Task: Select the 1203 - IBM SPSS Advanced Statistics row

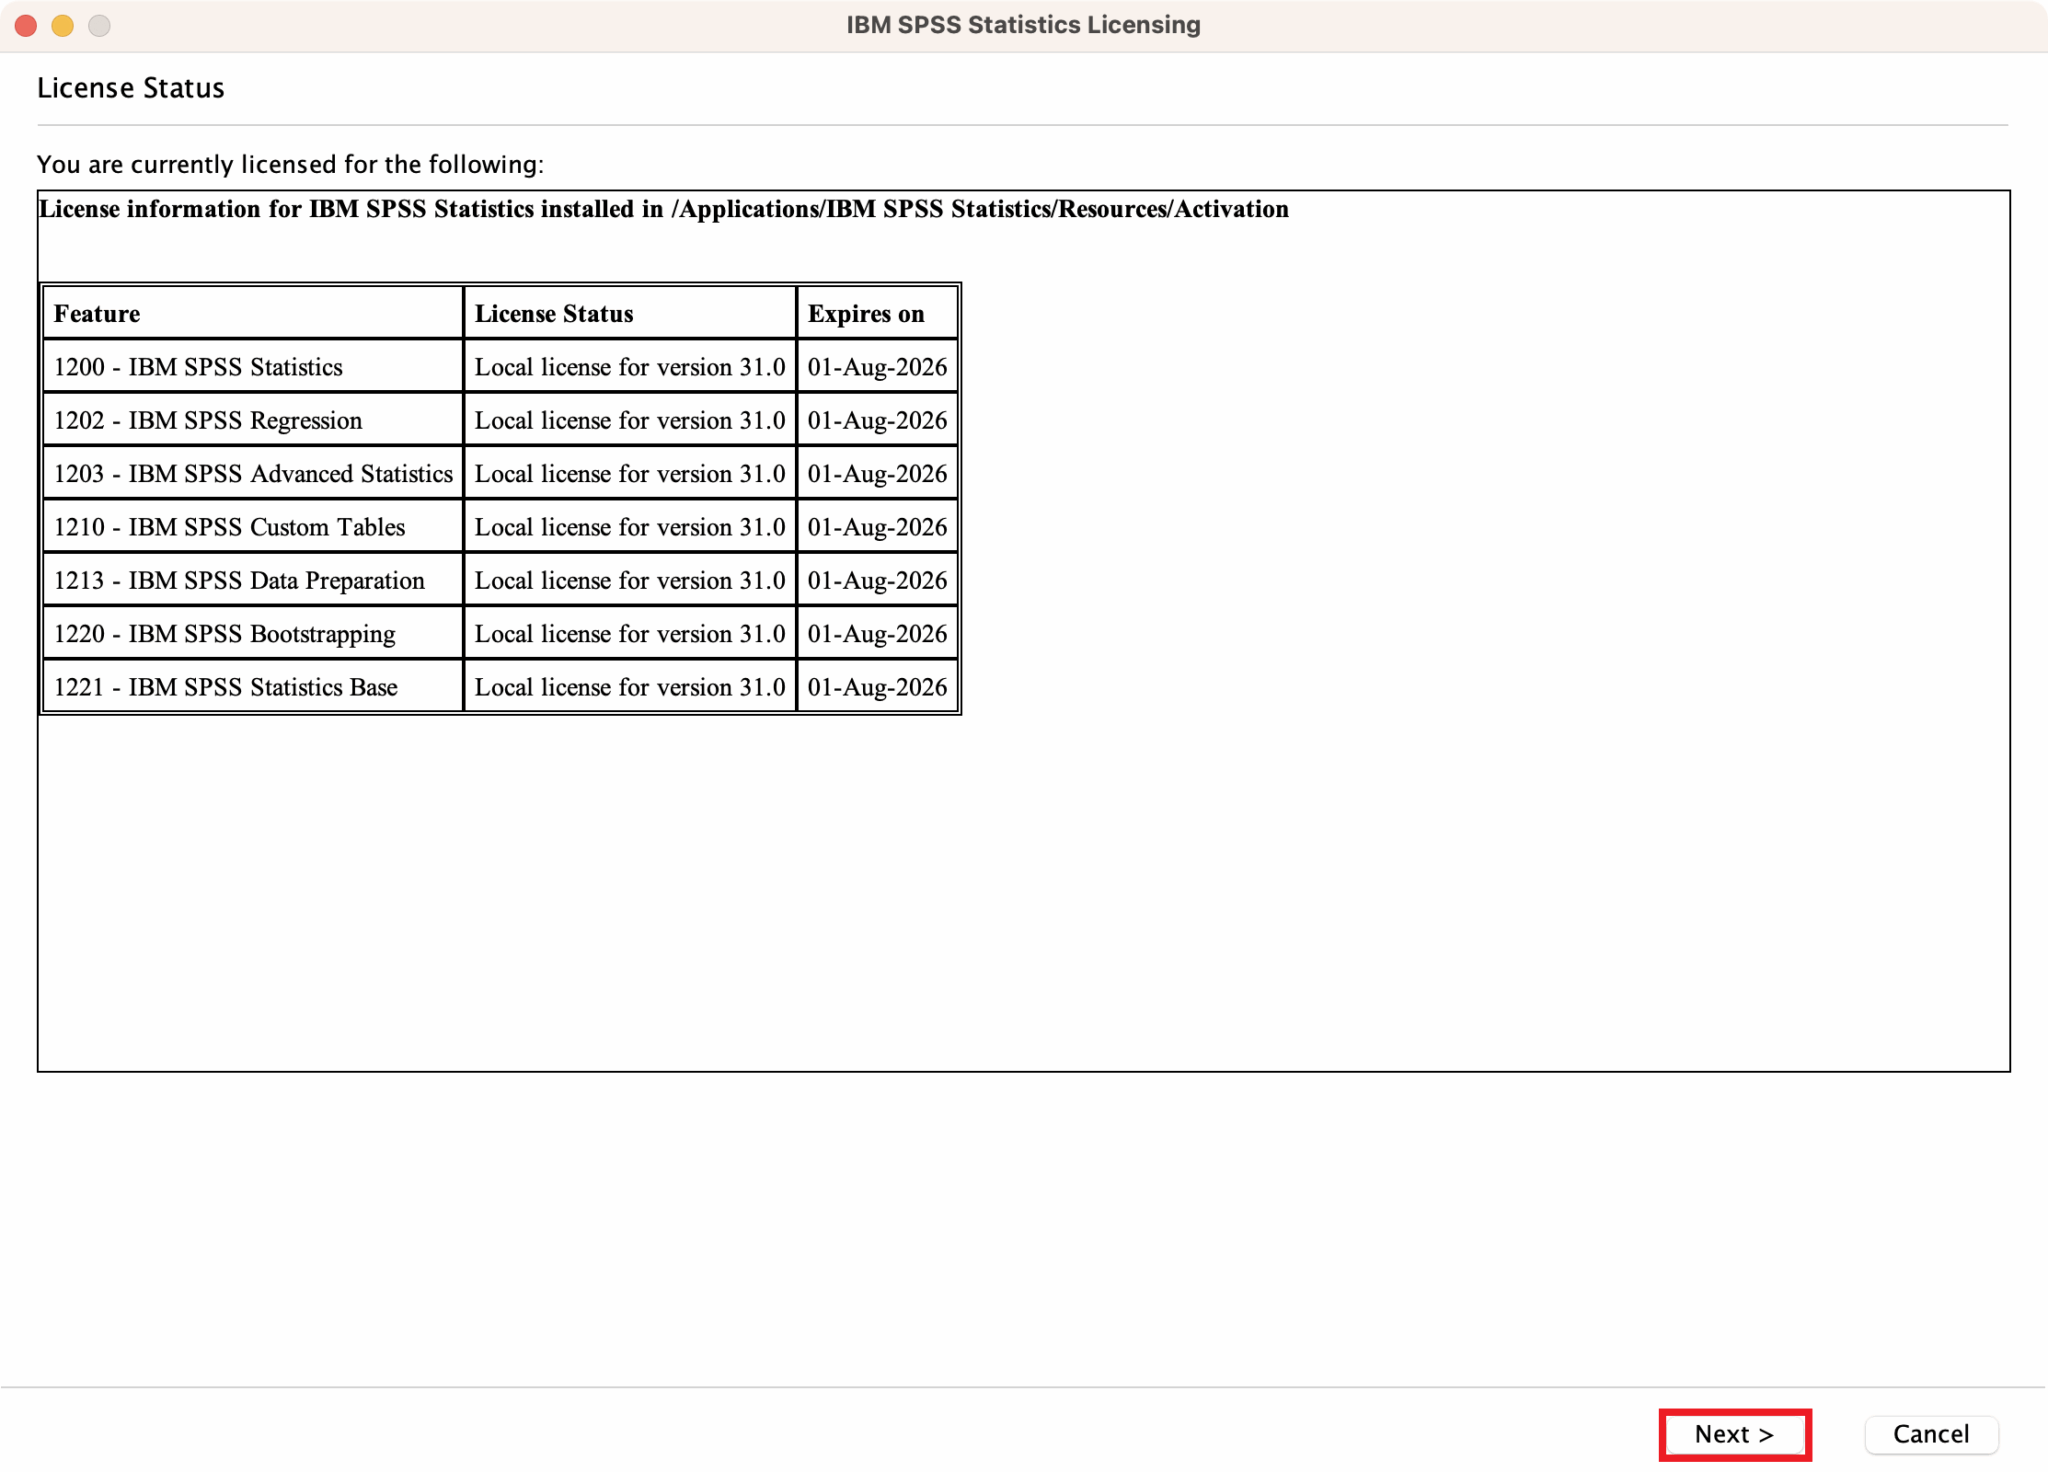Action: (x=250, y=474)
